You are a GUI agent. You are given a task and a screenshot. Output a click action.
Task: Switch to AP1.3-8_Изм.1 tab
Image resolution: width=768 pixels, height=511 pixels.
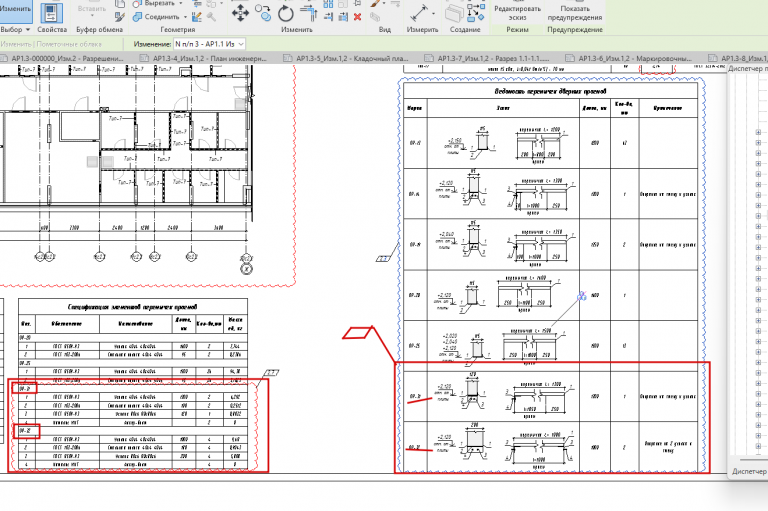(739, 58)
